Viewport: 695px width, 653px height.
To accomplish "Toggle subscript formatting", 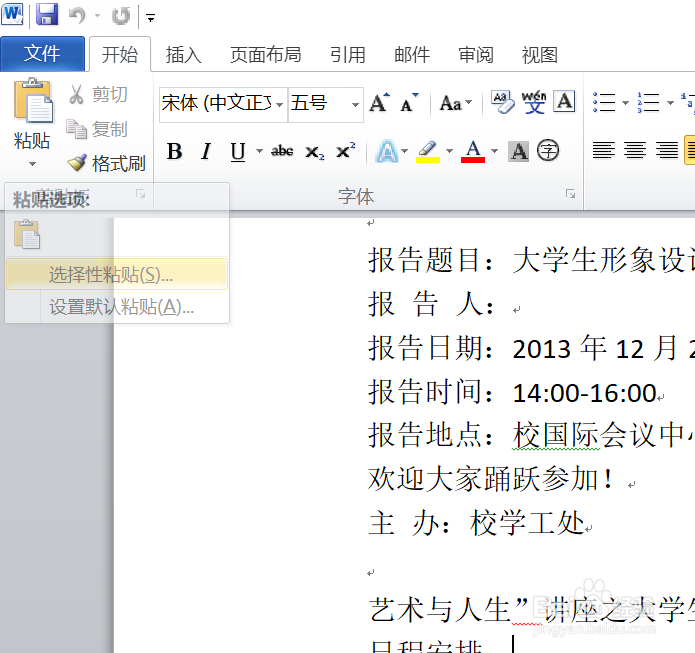I will 315,152.
